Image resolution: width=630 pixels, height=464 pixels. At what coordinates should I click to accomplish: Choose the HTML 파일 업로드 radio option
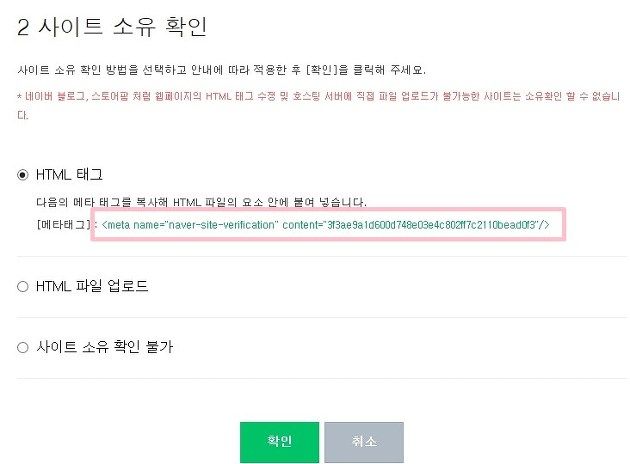(x=23, y=286)
